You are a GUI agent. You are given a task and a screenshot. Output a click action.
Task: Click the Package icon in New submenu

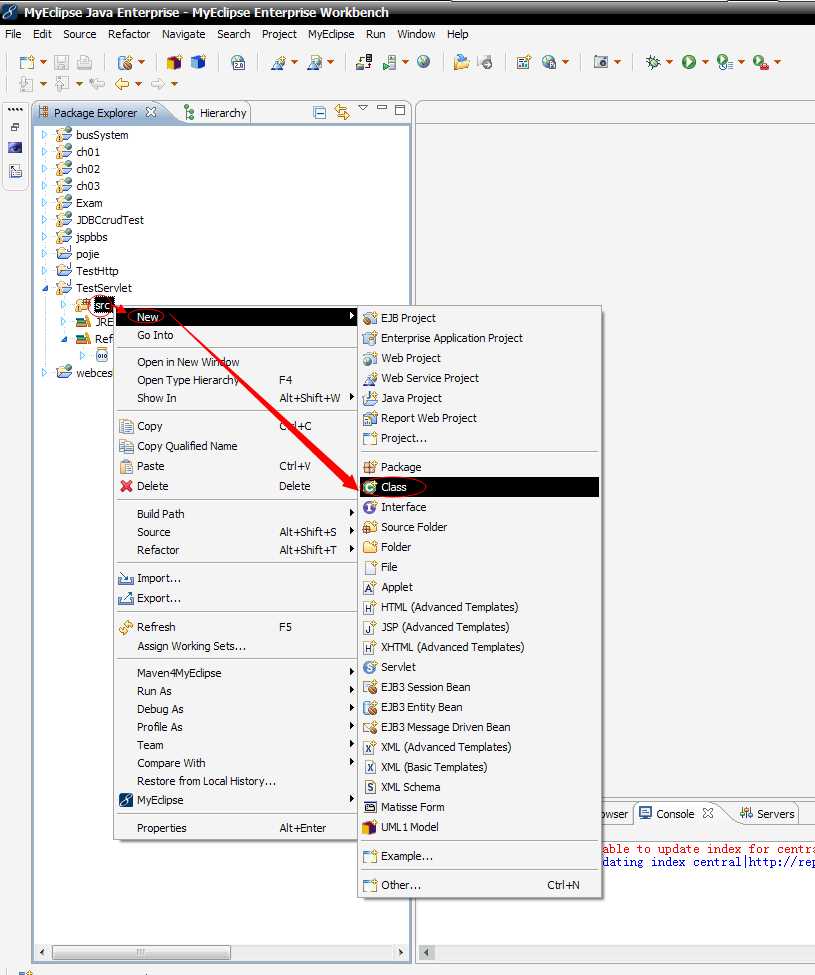click(x=370, y=467)
